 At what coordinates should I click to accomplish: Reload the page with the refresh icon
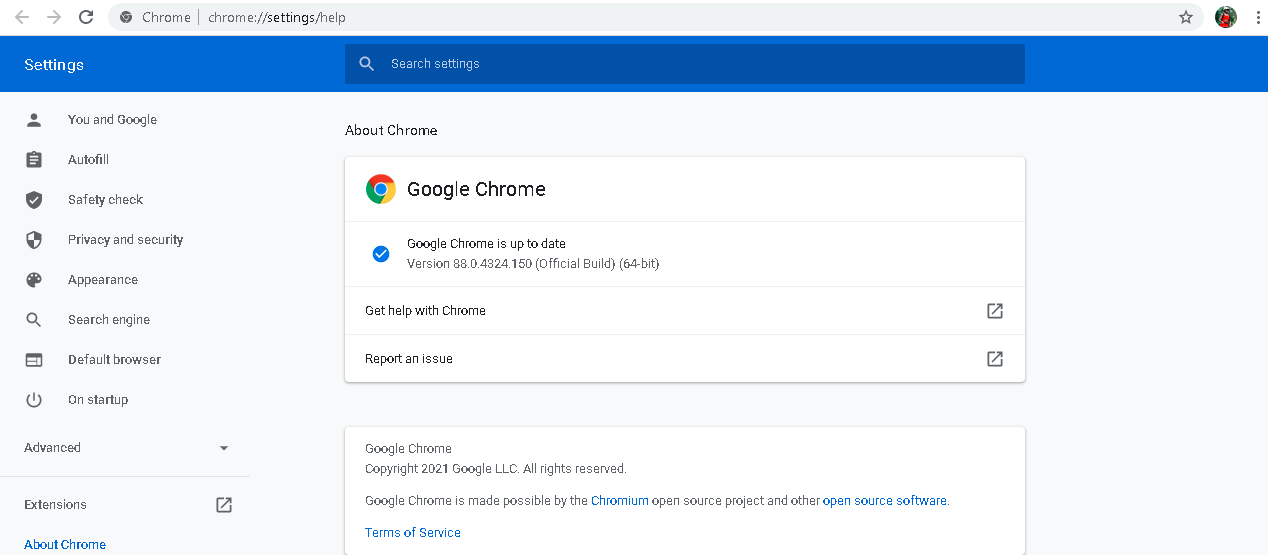pyautogui.click(x=86, y=17)
